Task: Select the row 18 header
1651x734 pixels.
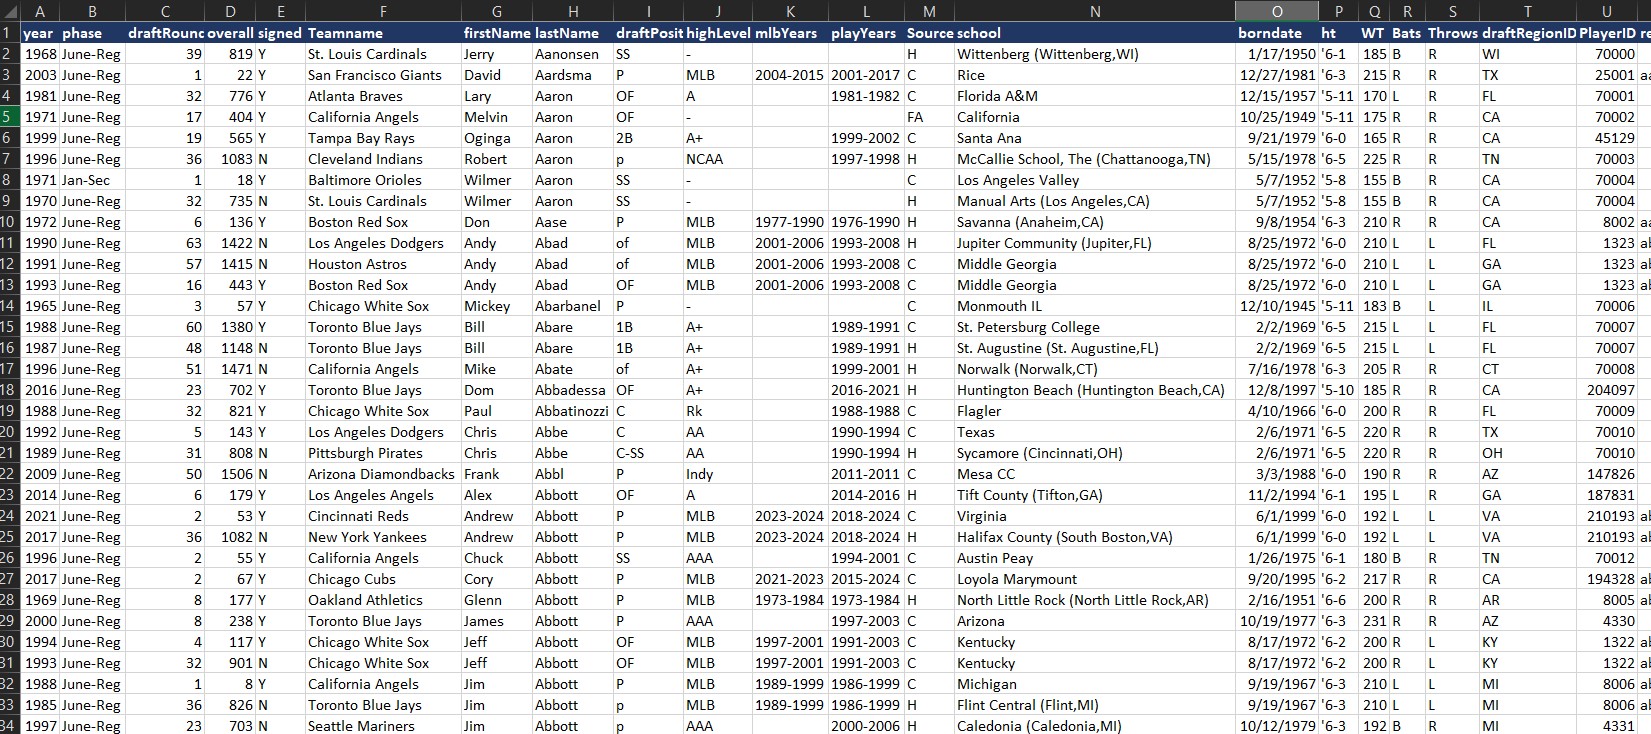Action: (x=8, y=390)
